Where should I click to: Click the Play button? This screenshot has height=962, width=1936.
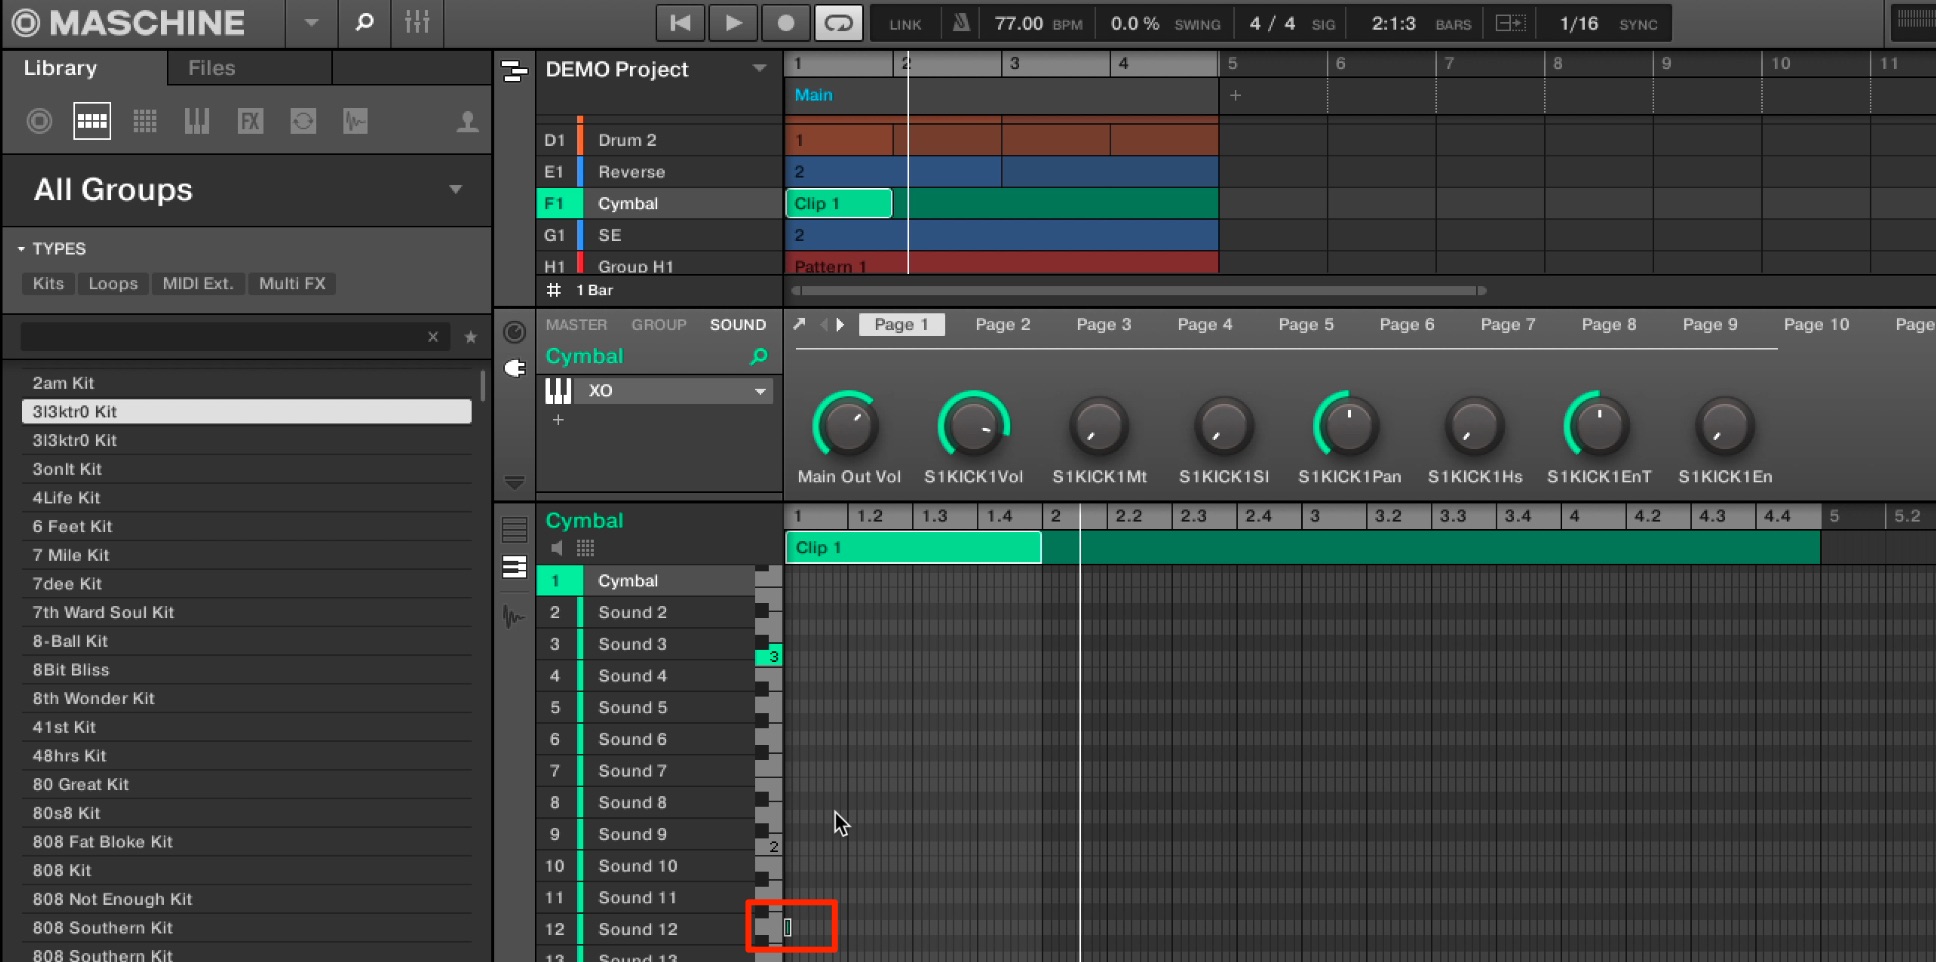tap(732, 23)
